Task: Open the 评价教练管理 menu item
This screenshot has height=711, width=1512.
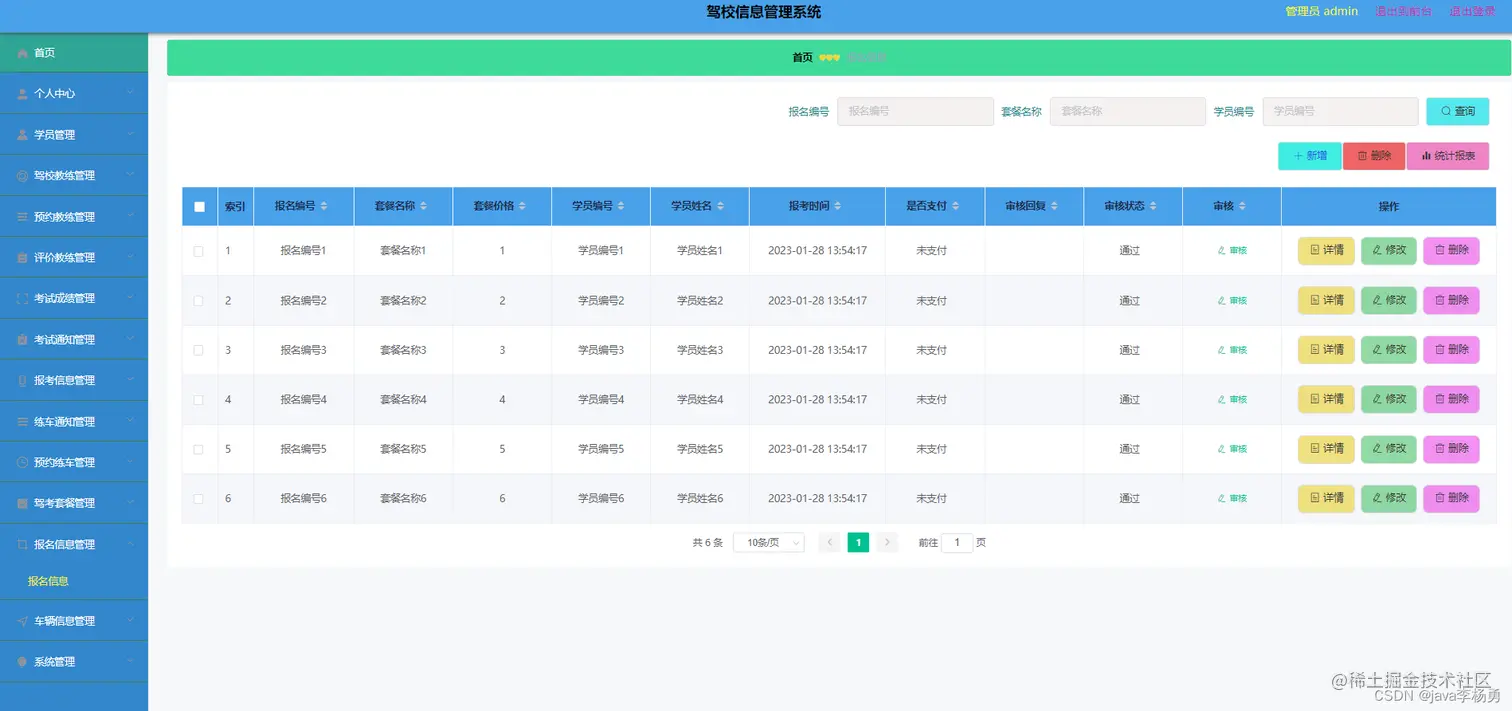Action: 74,258
